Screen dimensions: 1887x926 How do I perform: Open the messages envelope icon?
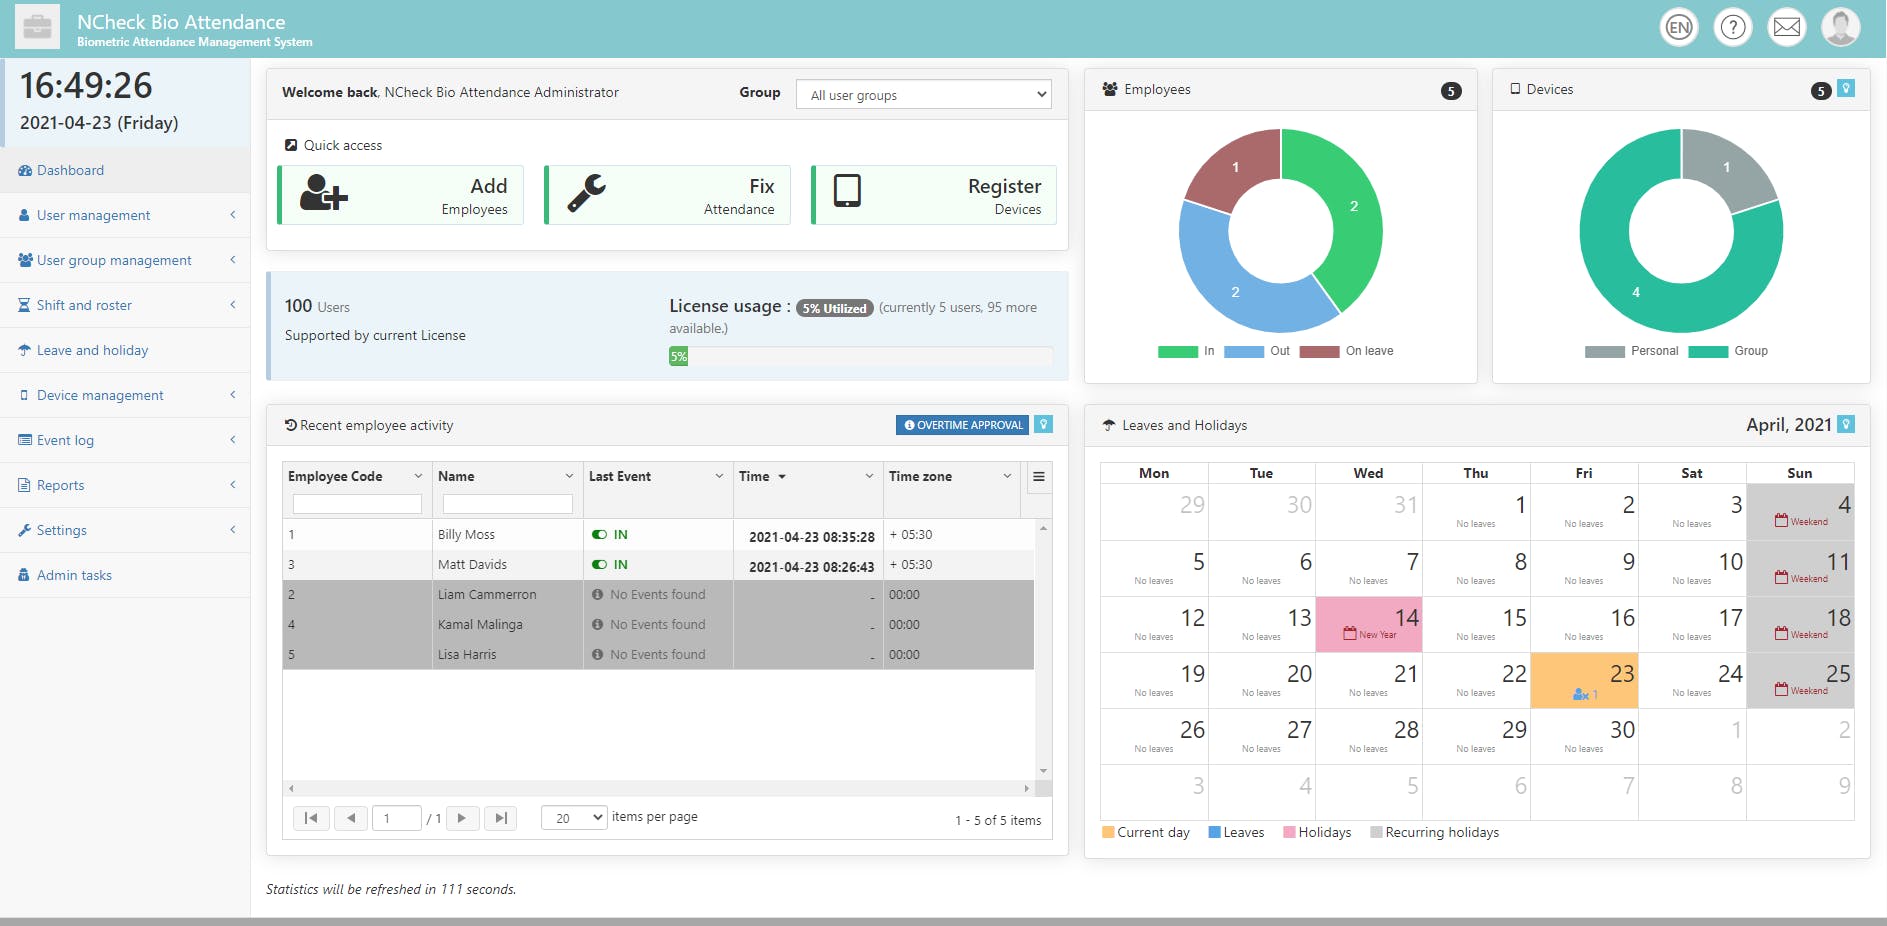pos(1787,27)
